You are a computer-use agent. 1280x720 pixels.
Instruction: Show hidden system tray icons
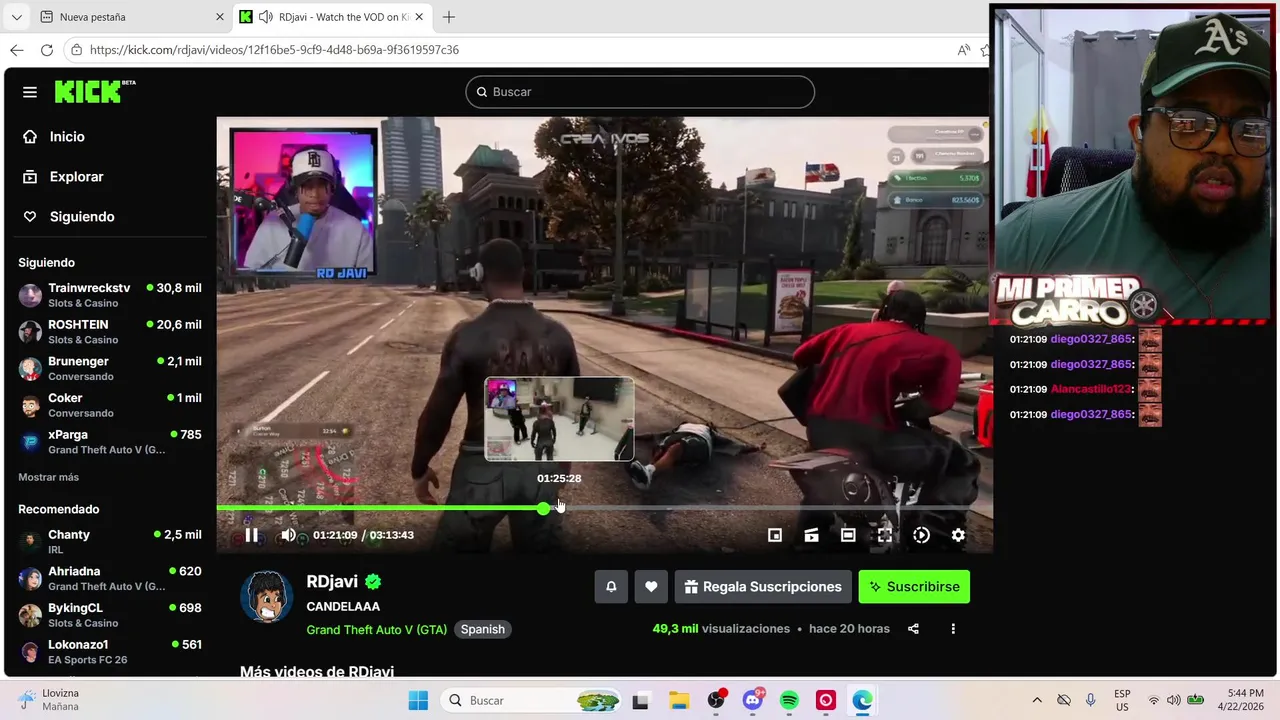coord(1037,700)
